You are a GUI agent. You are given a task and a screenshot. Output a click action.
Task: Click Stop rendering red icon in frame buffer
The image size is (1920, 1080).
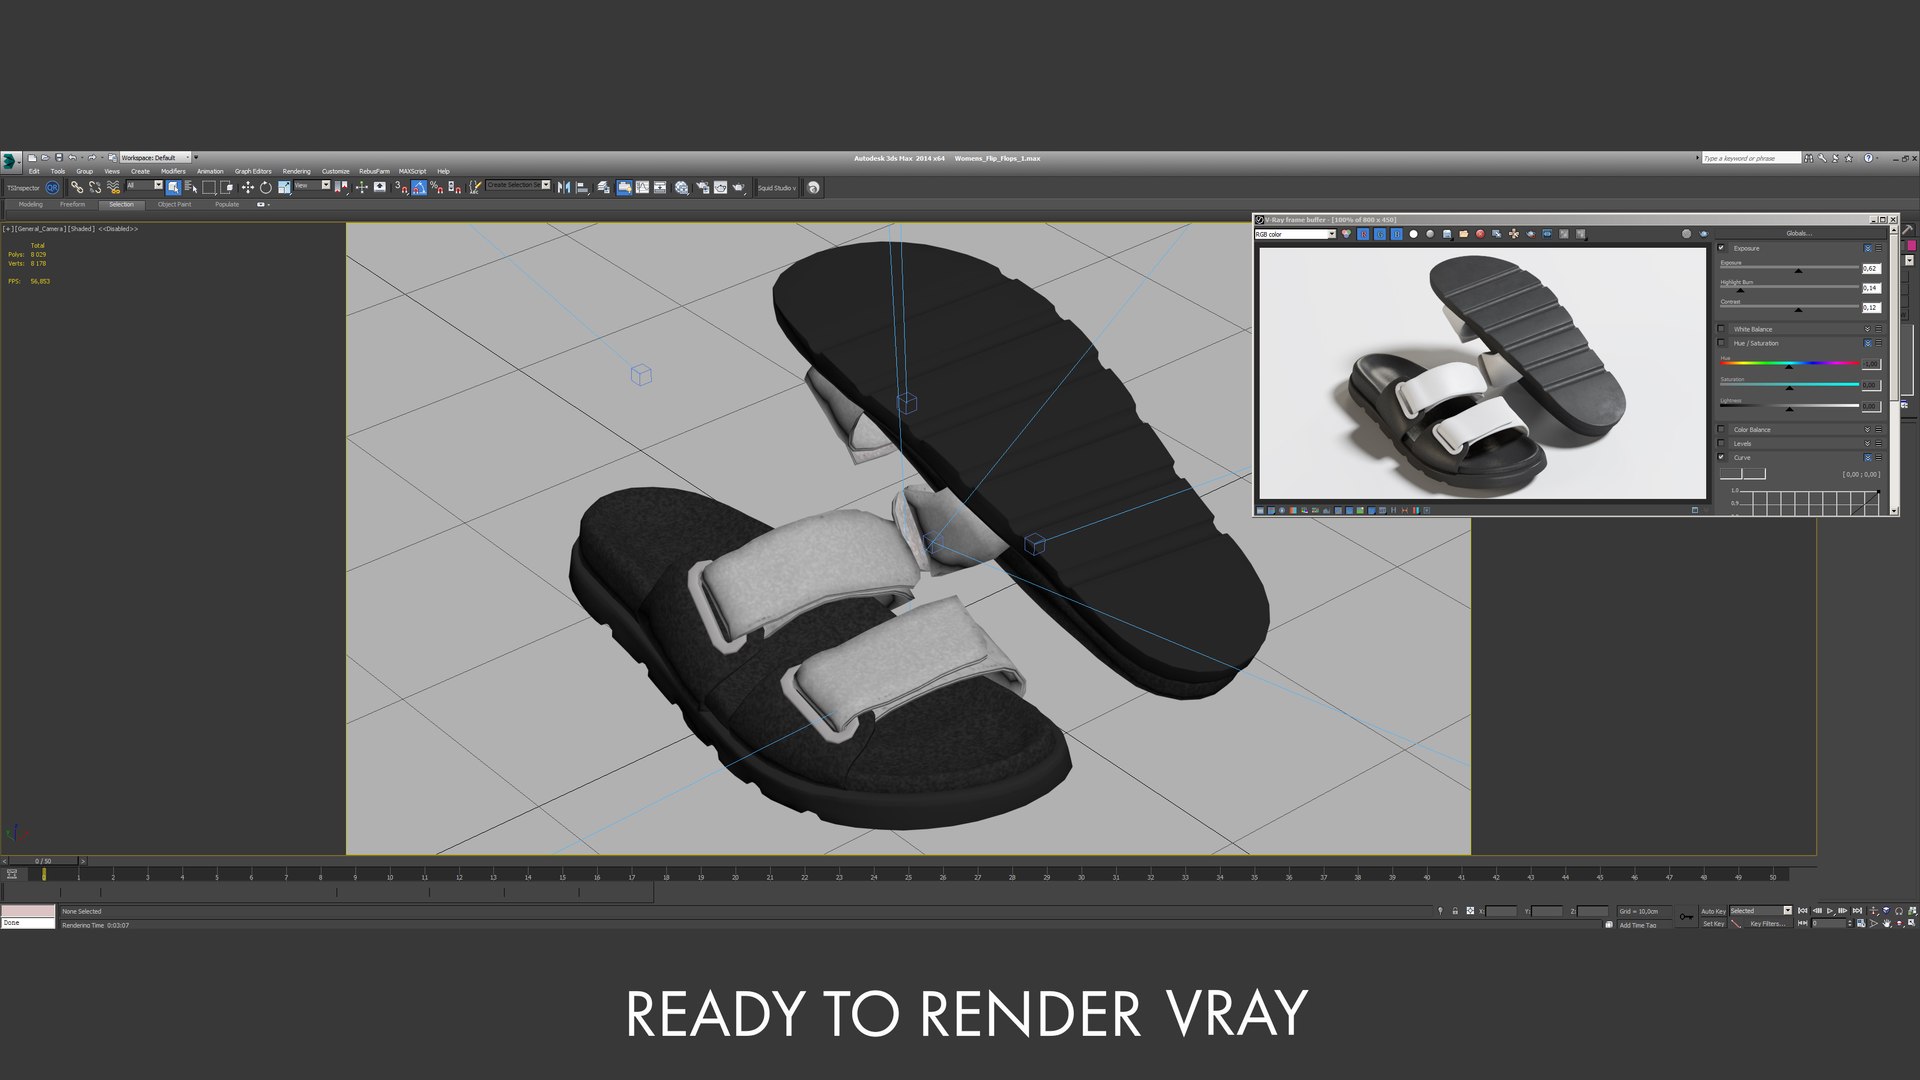[x=1480, y=234]
